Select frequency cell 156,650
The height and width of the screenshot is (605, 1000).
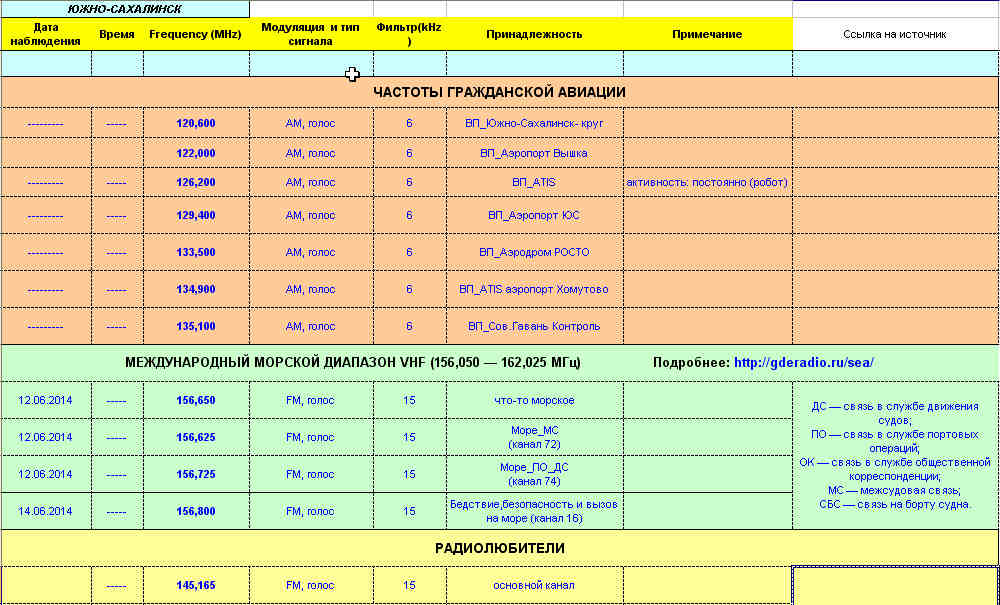[196, 400]
